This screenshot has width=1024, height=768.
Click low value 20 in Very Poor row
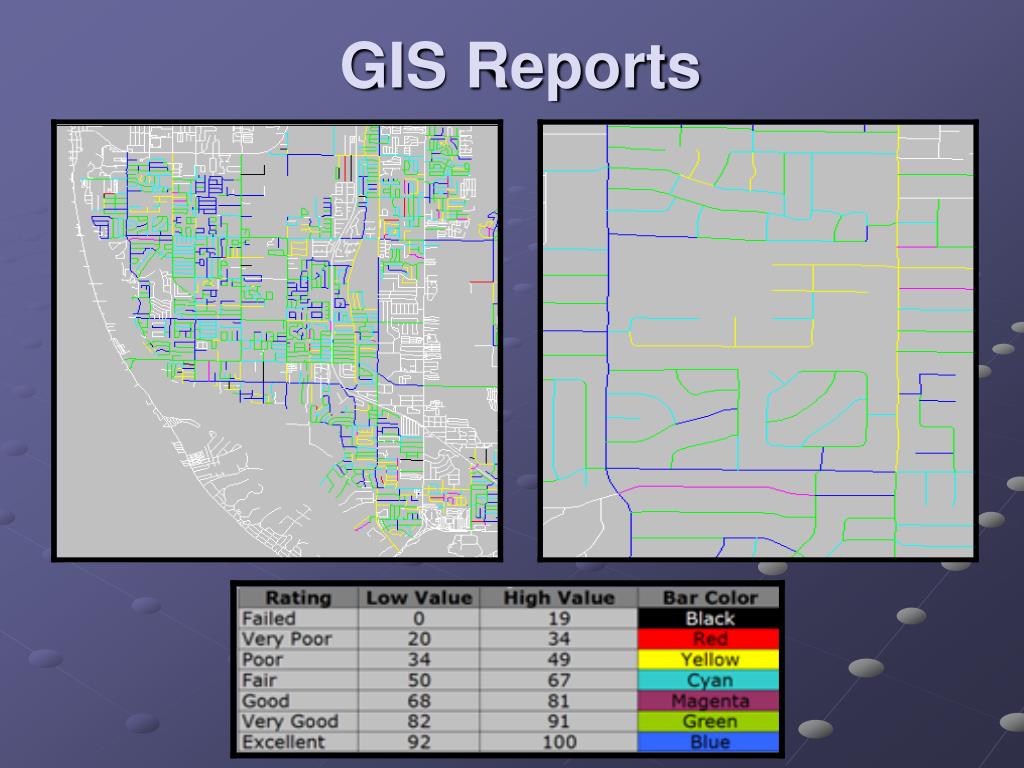419,639
